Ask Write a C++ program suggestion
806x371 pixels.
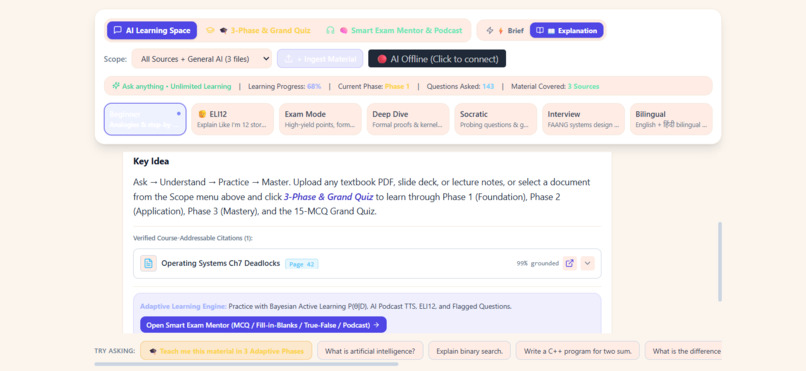point(578,351)
